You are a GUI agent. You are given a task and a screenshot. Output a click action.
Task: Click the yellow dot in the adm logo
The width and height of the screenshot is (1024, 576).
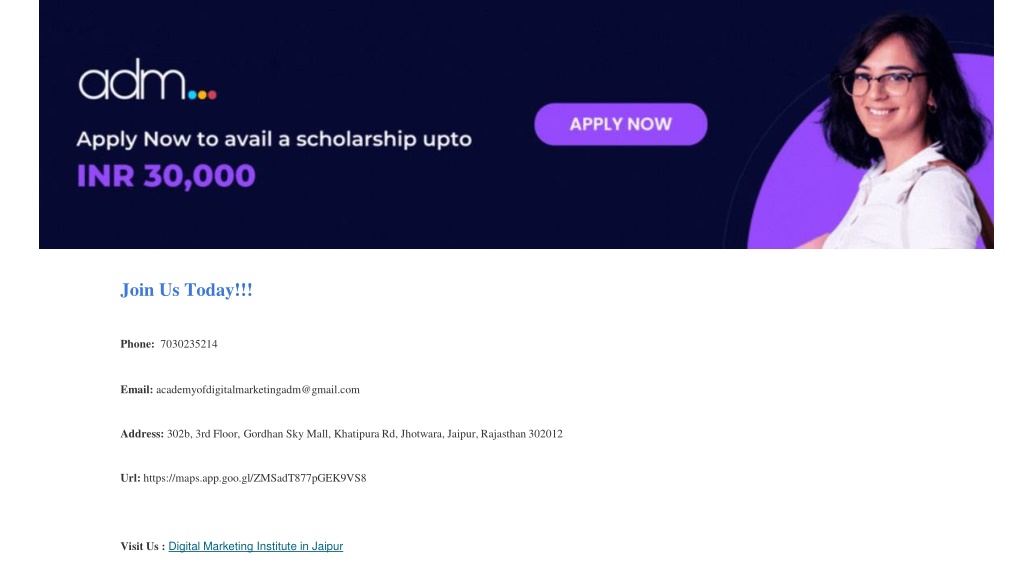pyautogui.click(x=202, y=95)
